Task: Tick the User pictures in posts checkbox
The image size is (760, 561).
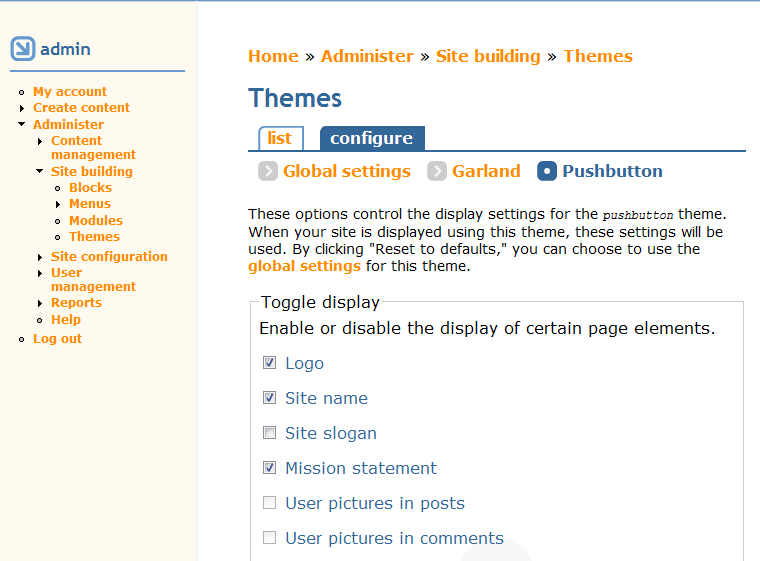Action: point(269,502)
